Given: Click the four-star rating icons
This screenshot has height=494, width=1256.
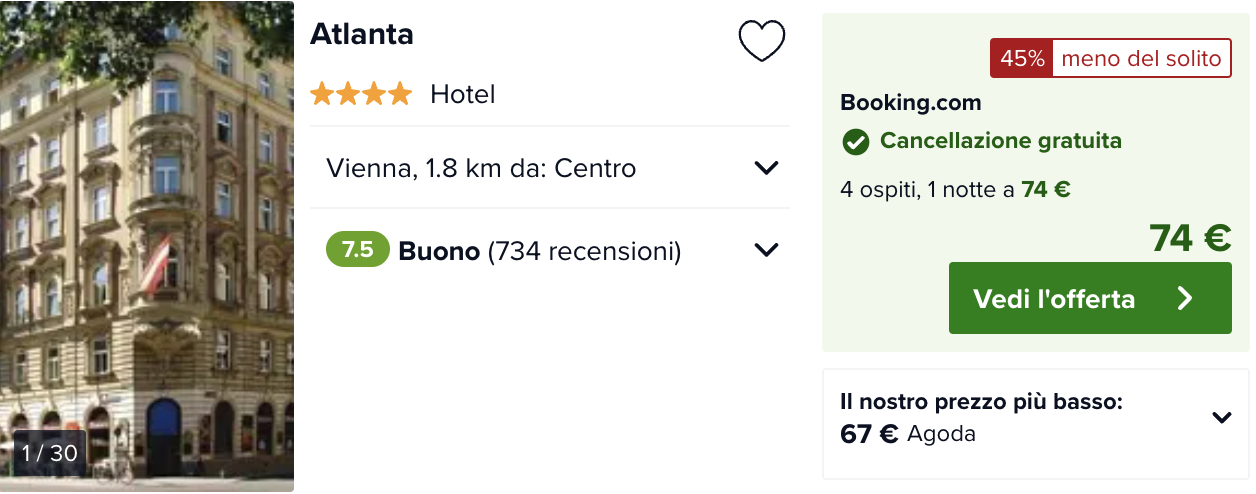Looking at the screenshot, I should pos(361,94).
